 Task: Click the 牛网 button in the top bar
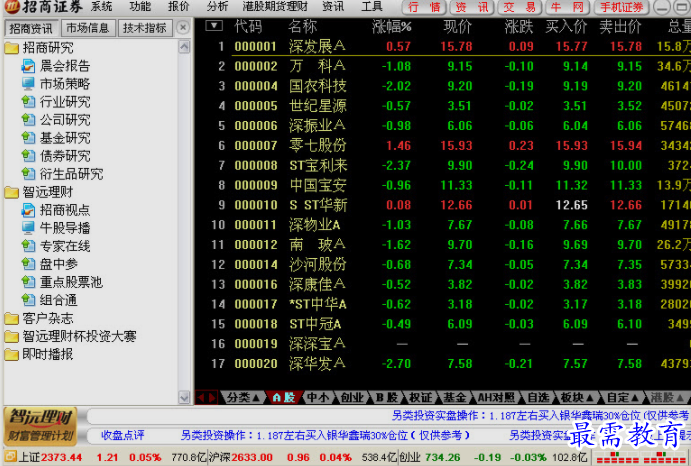(x=567, y=7)
